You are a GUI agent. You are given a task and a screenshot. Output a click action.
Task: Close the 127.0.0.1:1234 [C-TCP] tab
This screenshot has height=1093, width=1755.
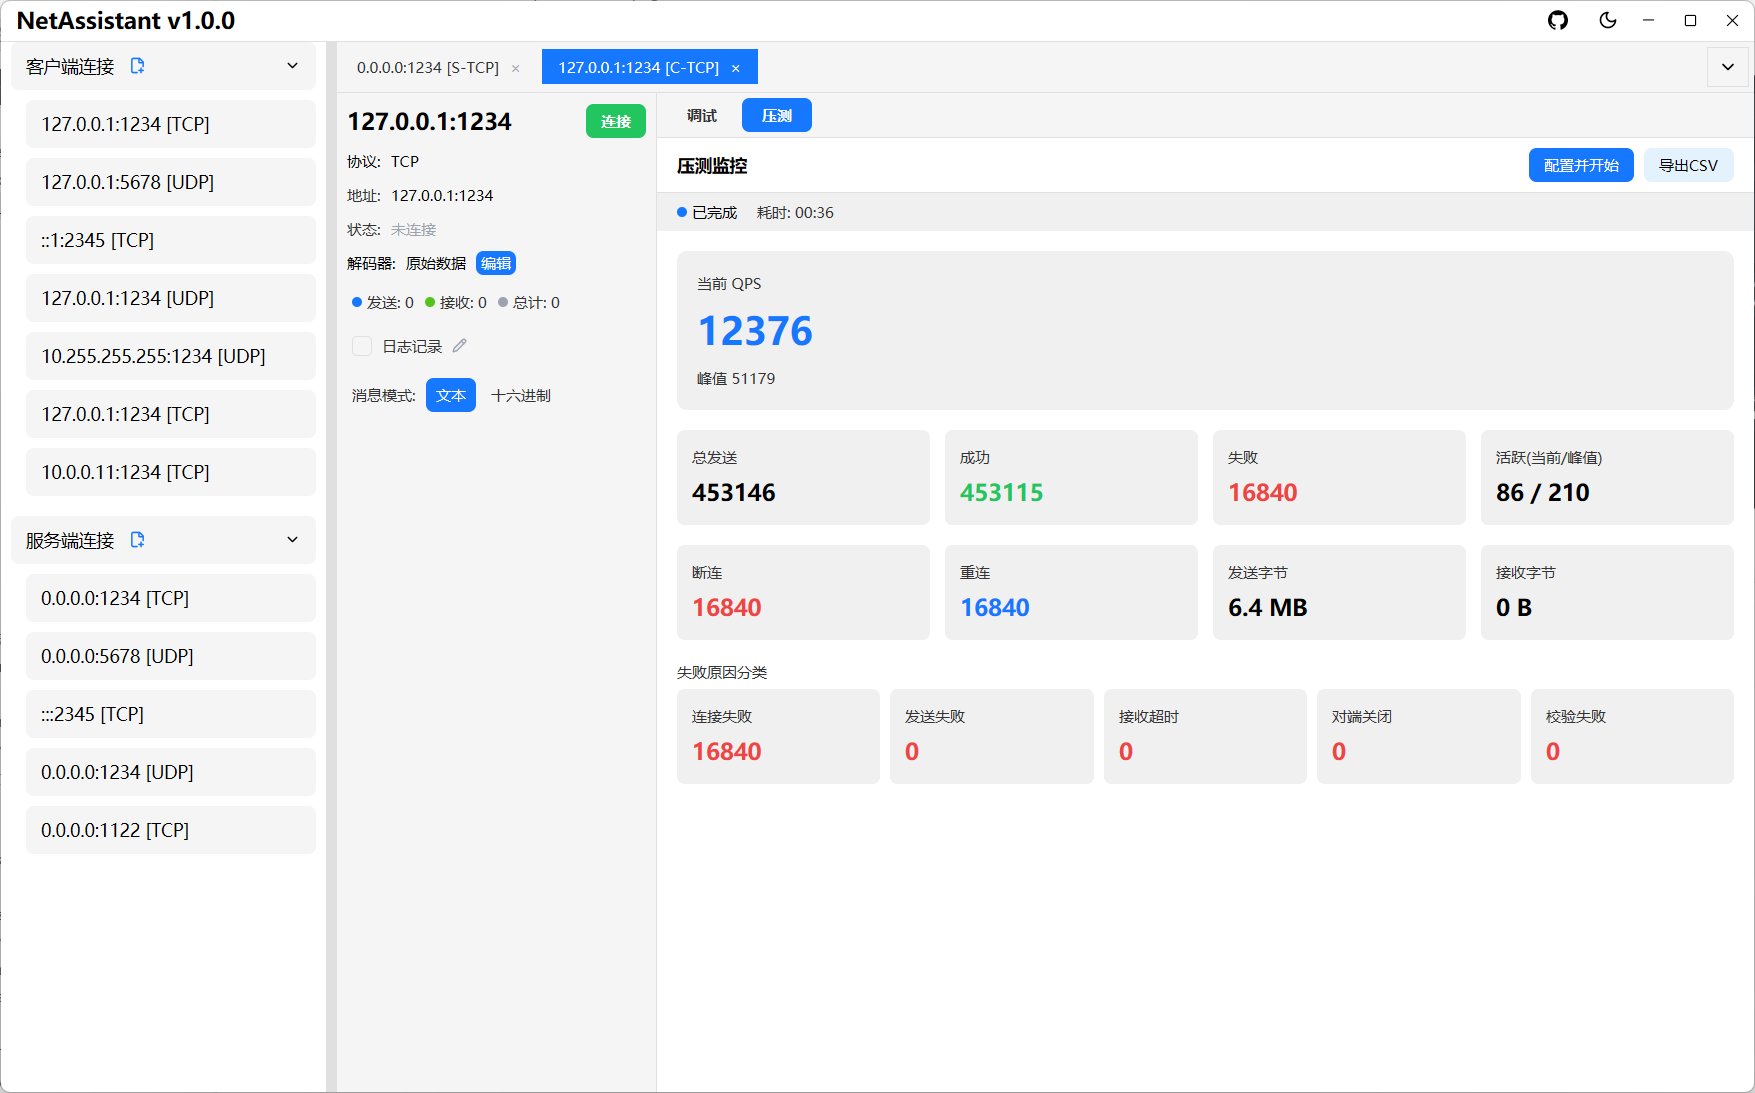click(736, 68)
